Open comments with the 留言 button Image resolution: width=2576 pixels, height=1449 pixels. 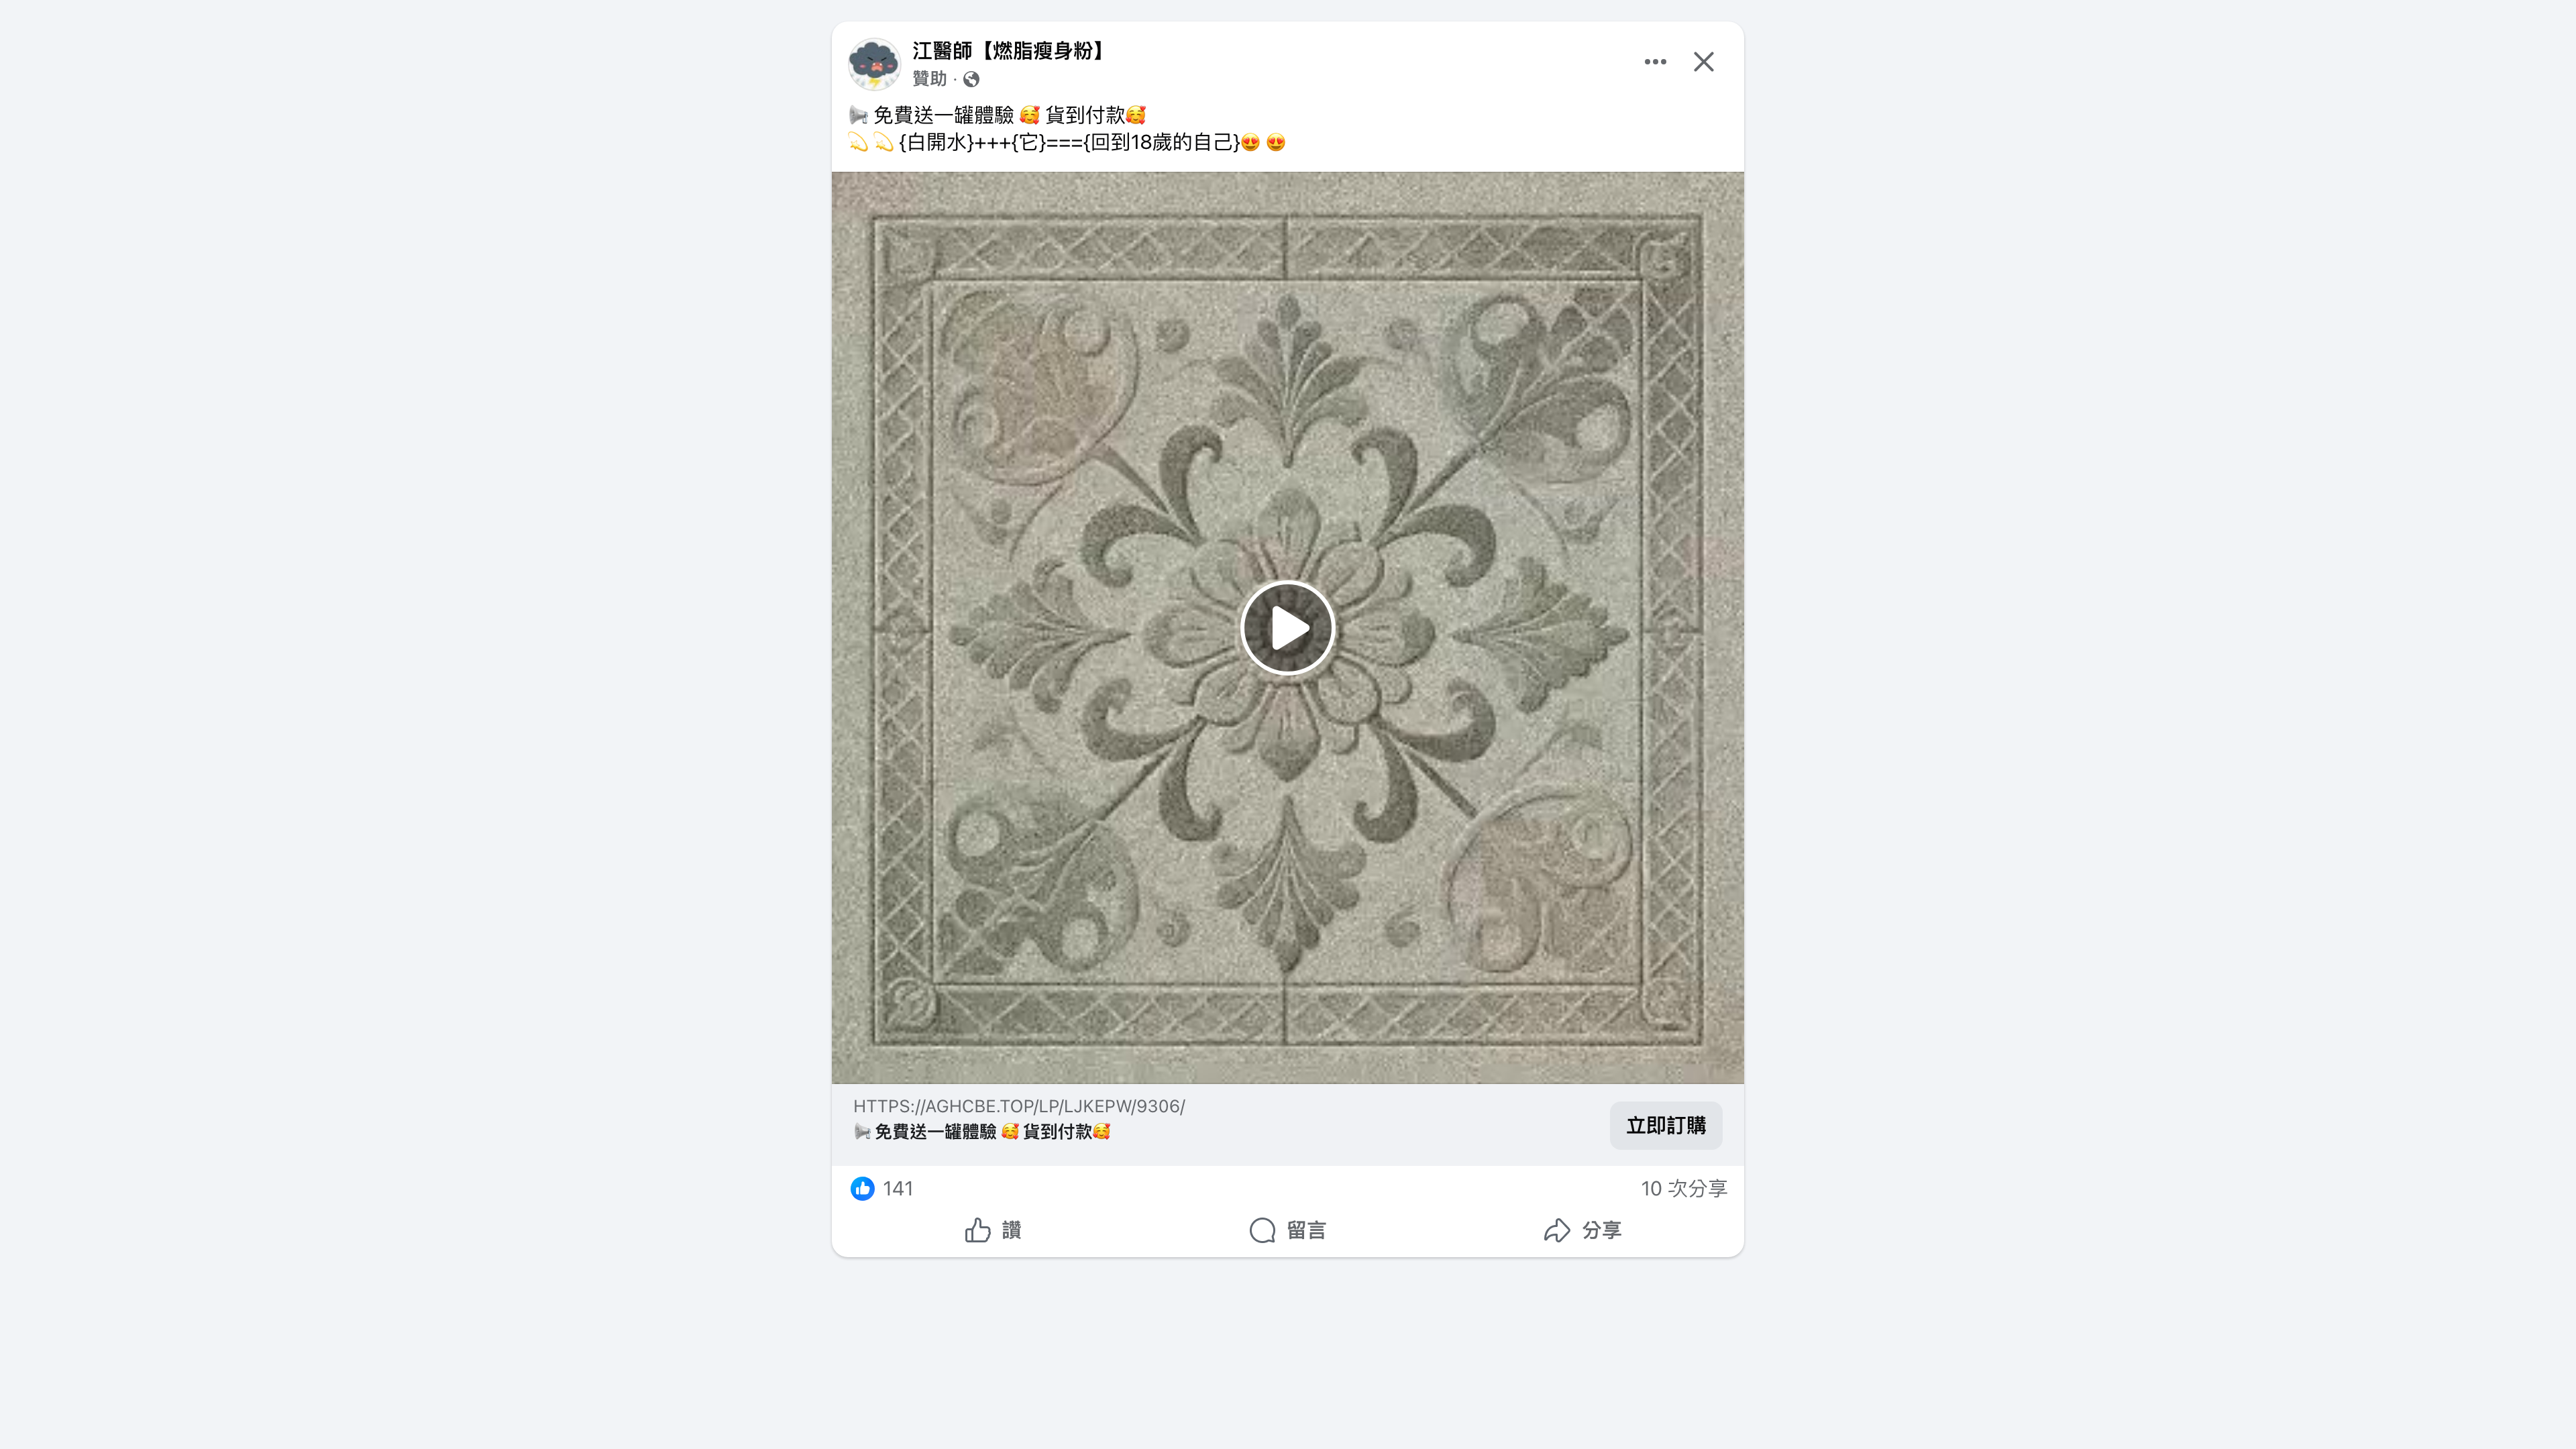(x=1287, y=1231)
